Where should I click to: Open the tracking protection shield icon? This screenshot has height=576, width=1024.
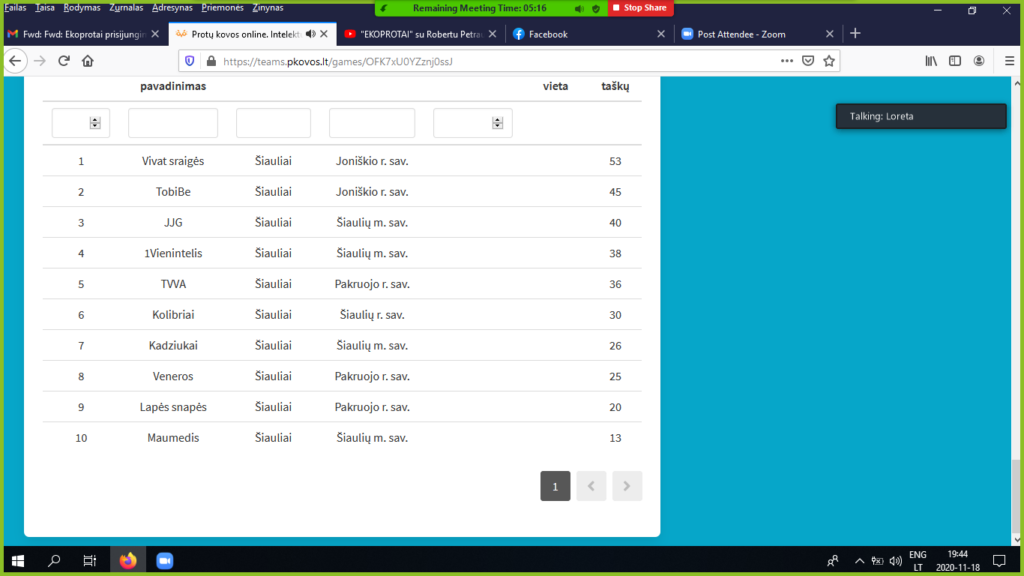pyautogui.click(x=190, y=61)
